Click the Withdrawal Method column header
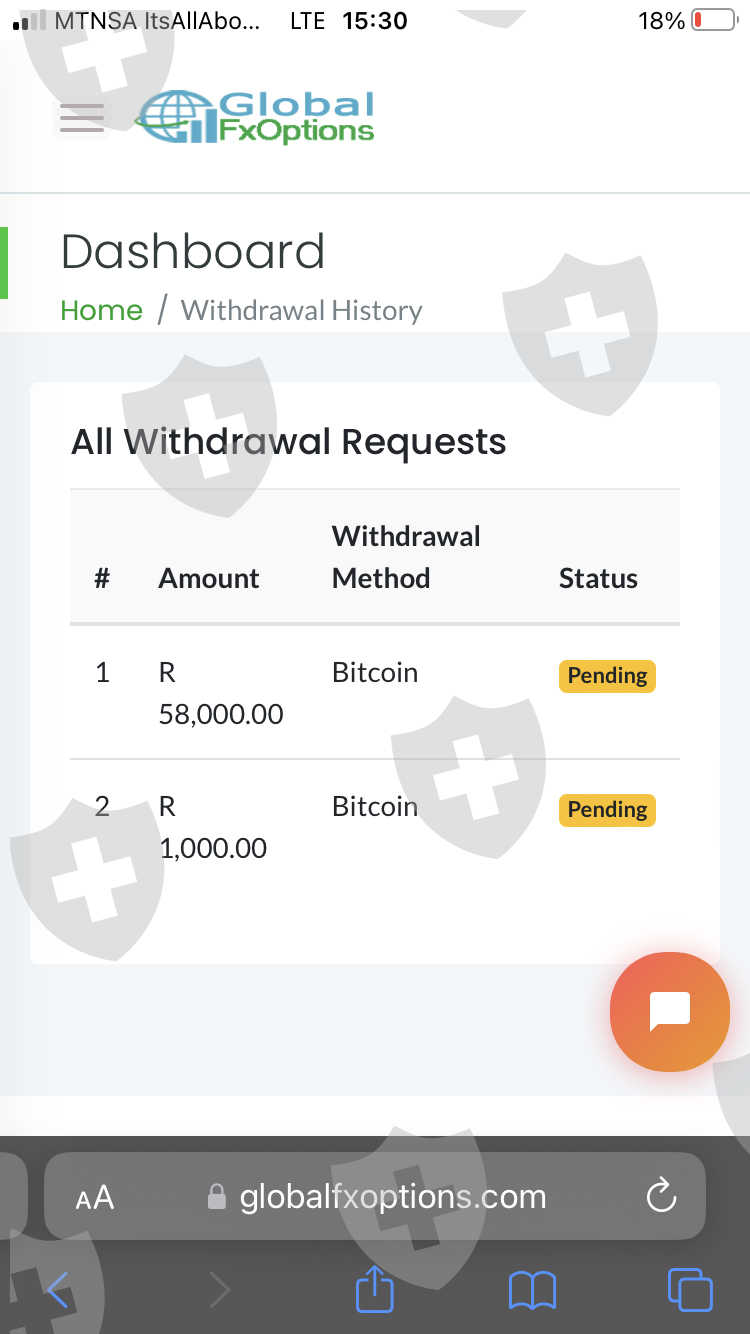The width and height of the screenshot is (750, 1334). pyautogui.click(x=405, y=557)
